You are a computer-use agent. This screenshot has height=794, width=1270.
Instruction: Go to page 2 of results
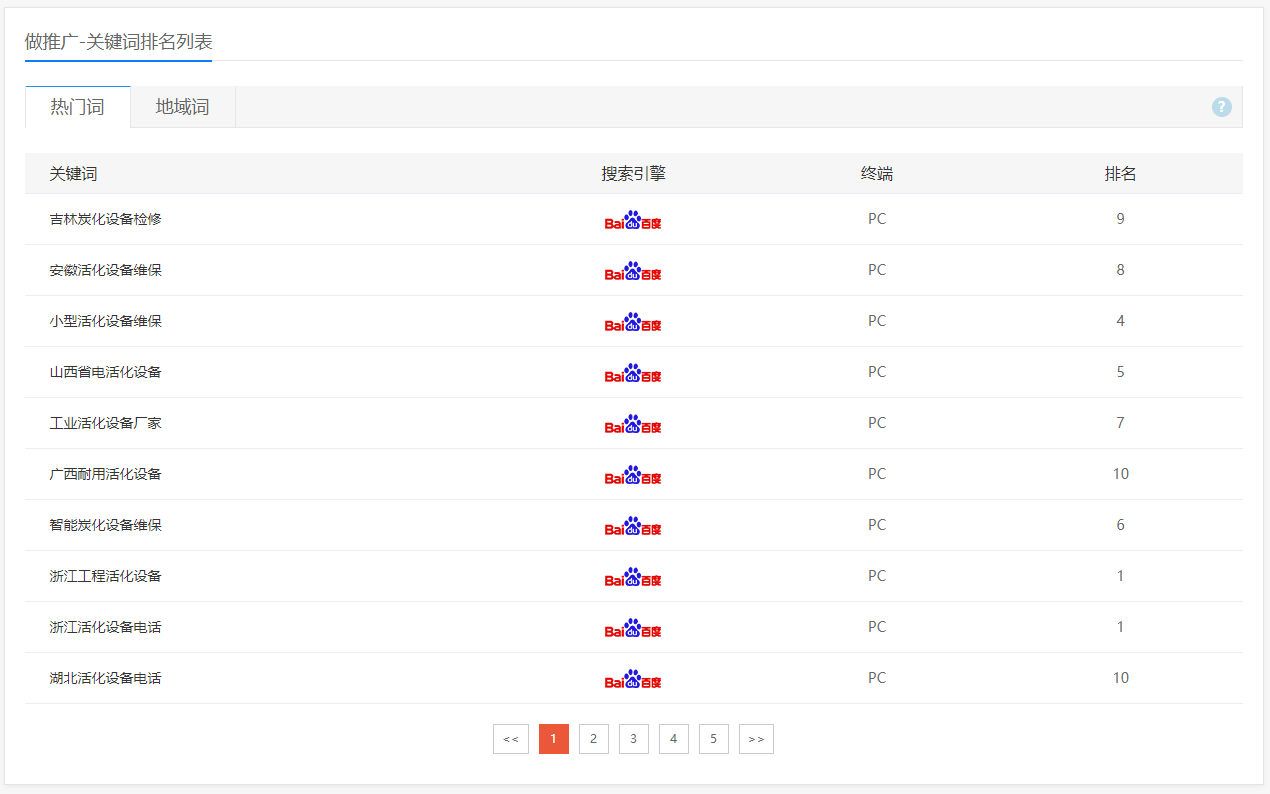594,739
